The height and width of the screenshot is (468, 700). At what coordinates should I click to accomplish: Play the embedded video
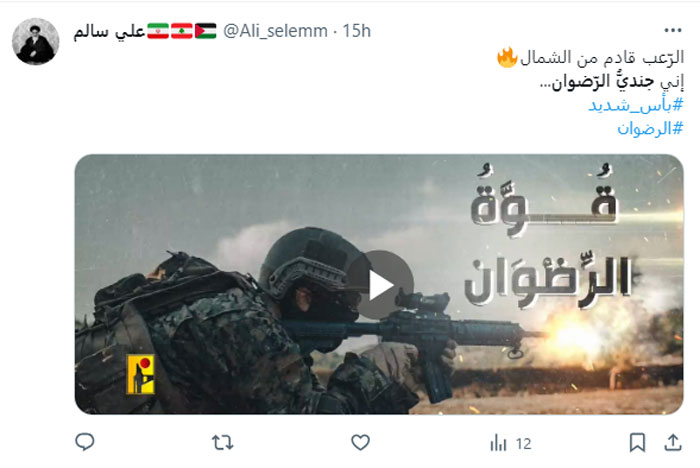pos(379,285)
